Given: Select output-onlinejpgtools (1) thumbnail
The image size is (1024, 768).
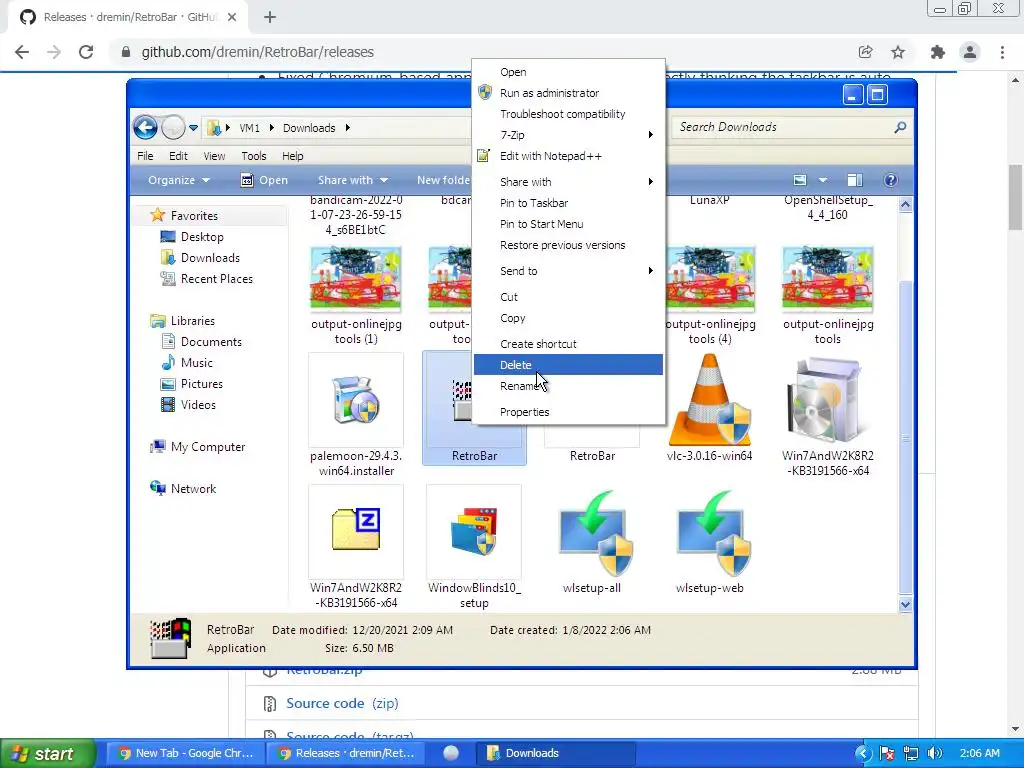Looking at the screenshot, I should pos(356,279).
